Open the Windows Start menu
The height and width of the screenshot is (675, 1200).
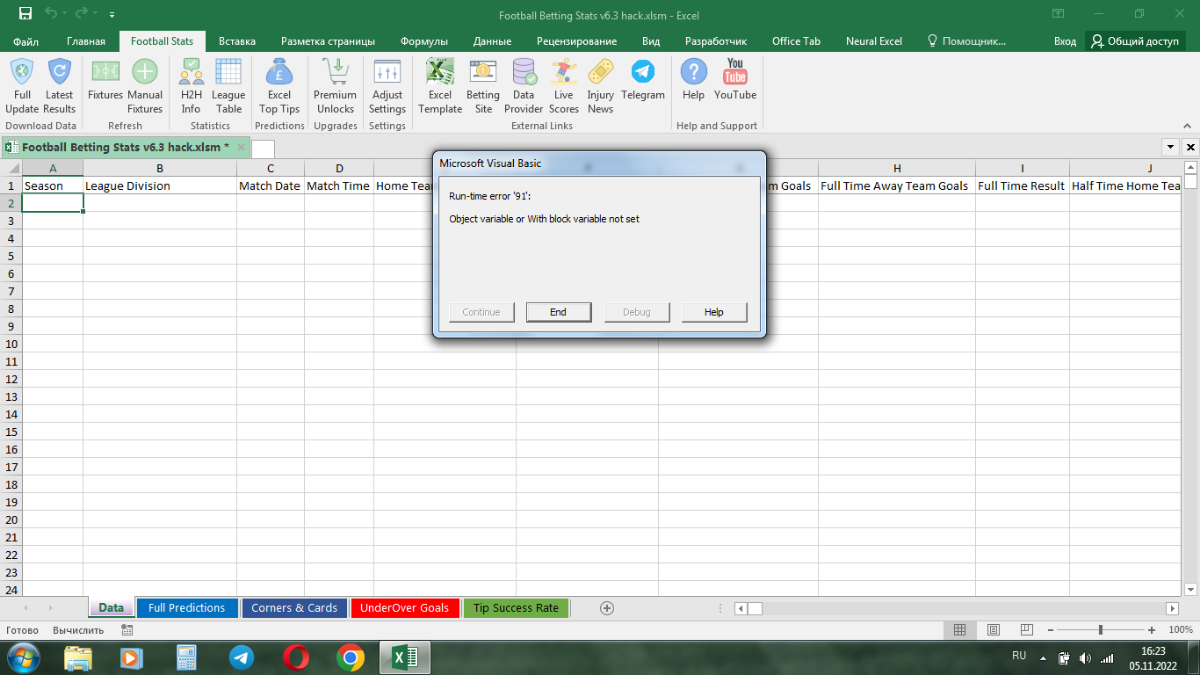(x=23, y=657)
